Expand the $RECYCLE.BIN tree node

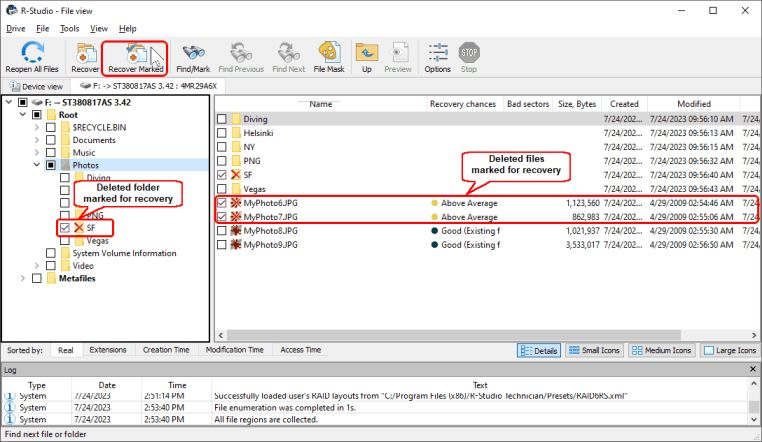tap(37, 127)
